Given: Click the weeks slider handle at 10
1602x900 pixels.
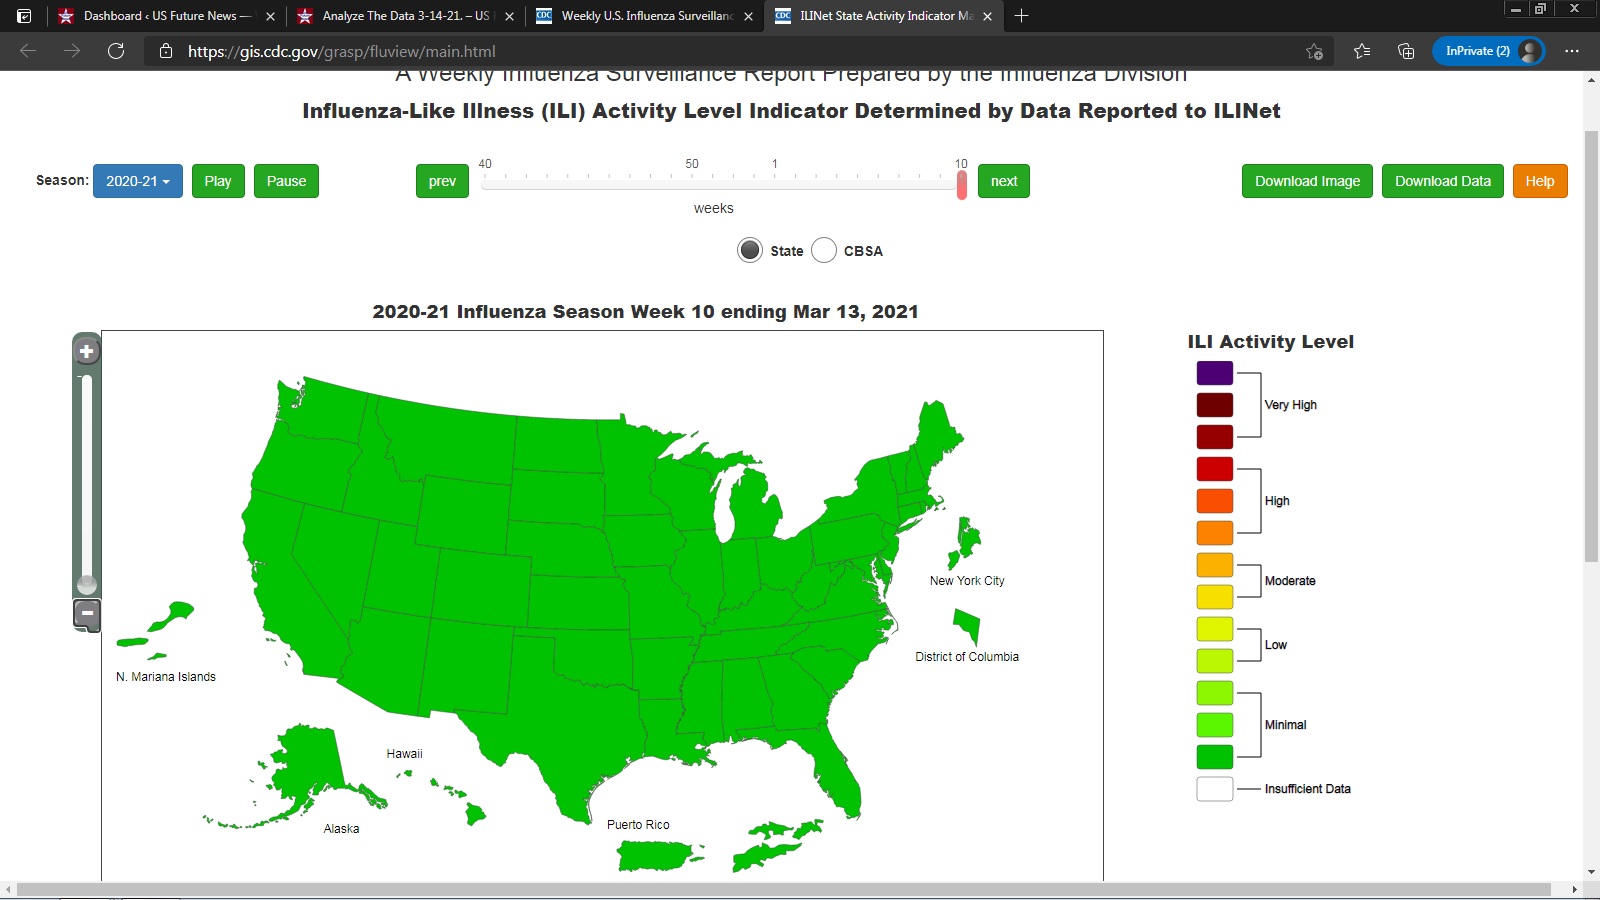Looking at the screenshot, I should [962, 184].
